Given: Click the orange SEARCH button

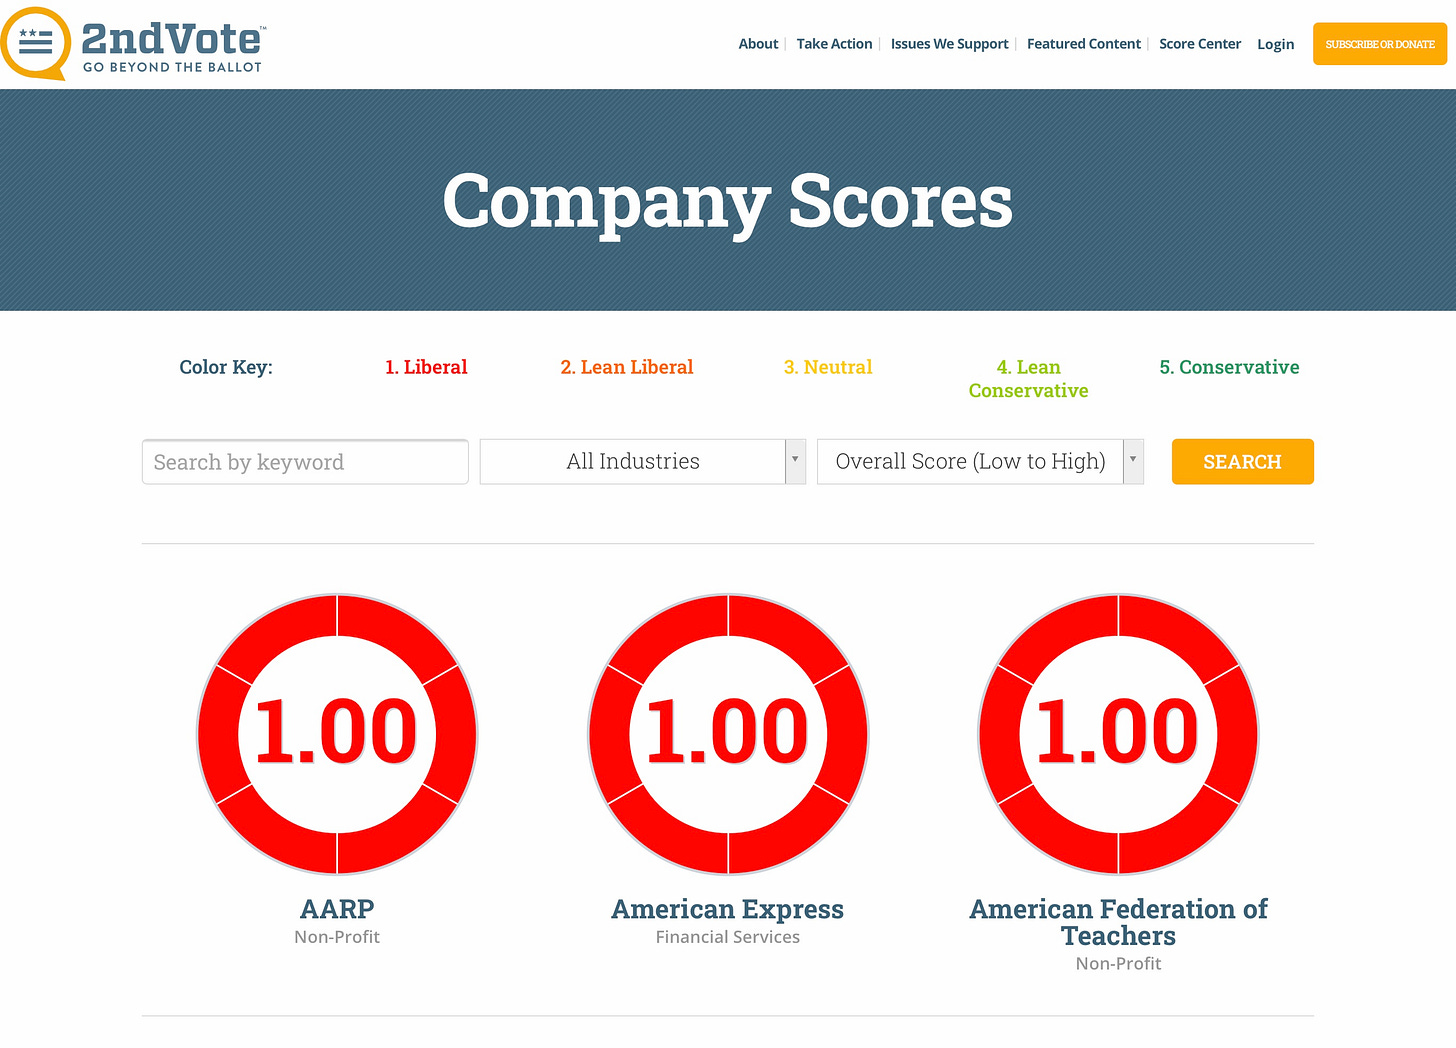Looking at the screenshot, I should coord(1242,462).
